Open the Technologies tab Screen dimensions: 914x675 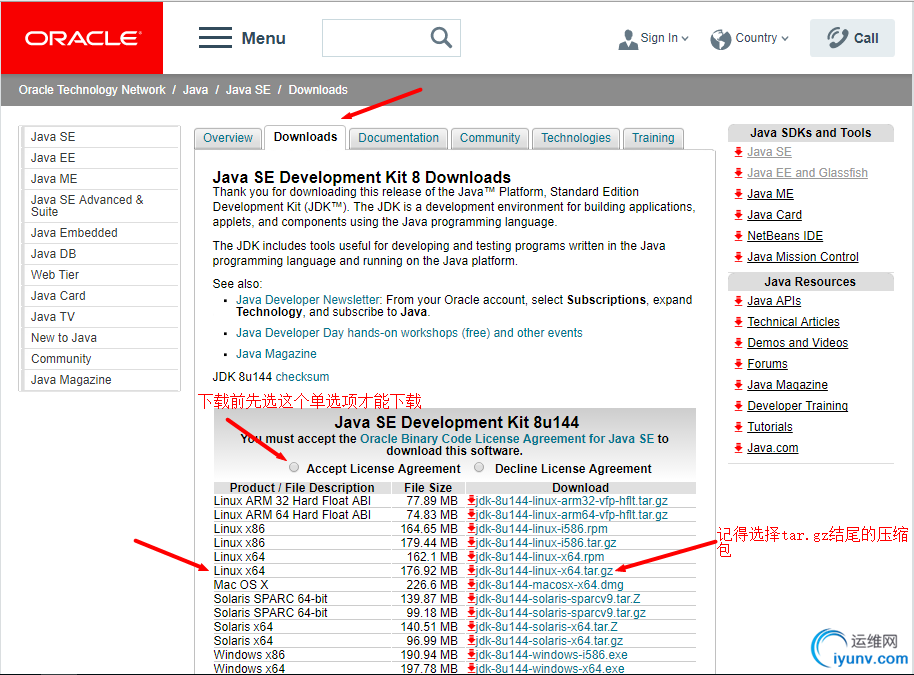[x=576, y=138]
